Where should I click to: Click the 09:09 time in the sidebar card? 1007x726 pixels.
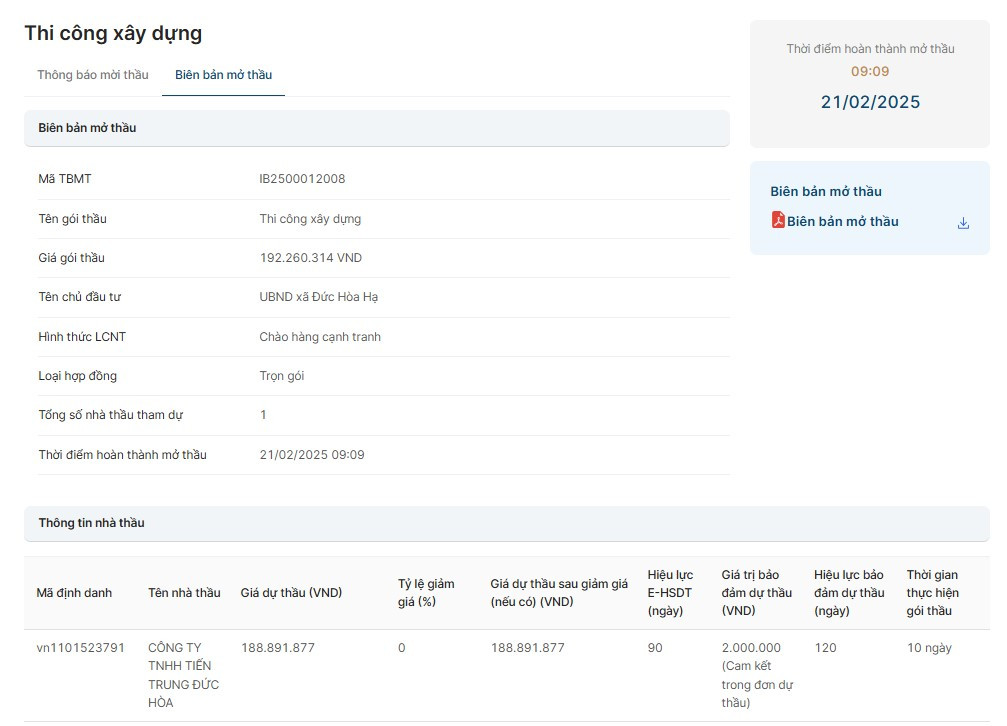point(870,72)
